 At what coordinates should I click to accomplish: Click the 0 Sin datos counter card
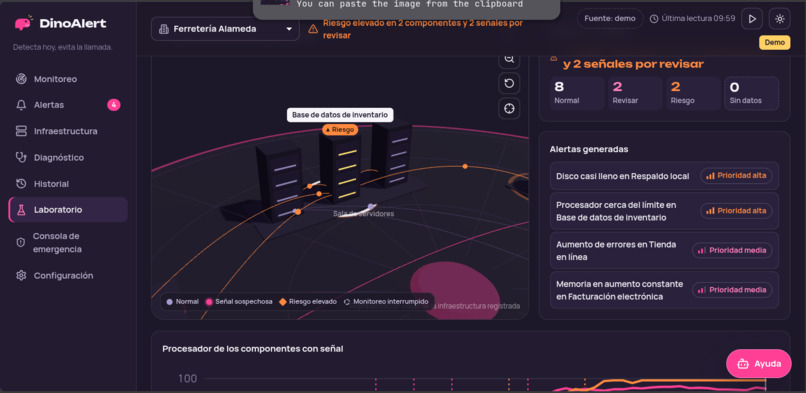point(752,93)
